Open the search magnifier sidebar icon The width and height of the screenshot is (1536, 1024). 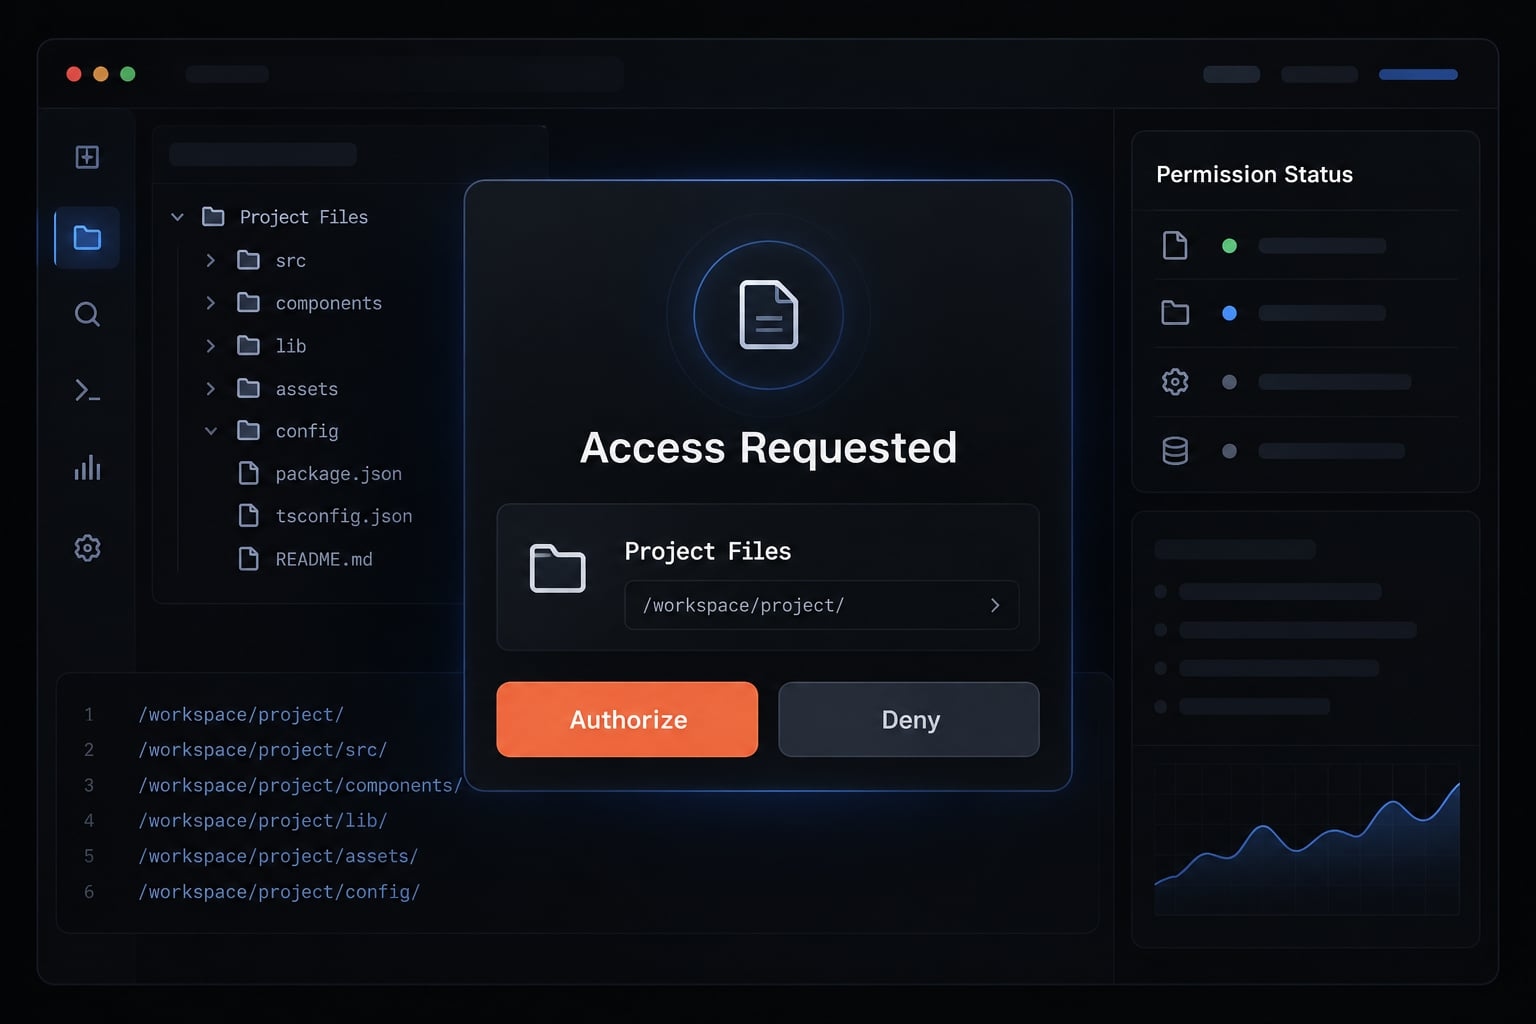tap(87, 314)
